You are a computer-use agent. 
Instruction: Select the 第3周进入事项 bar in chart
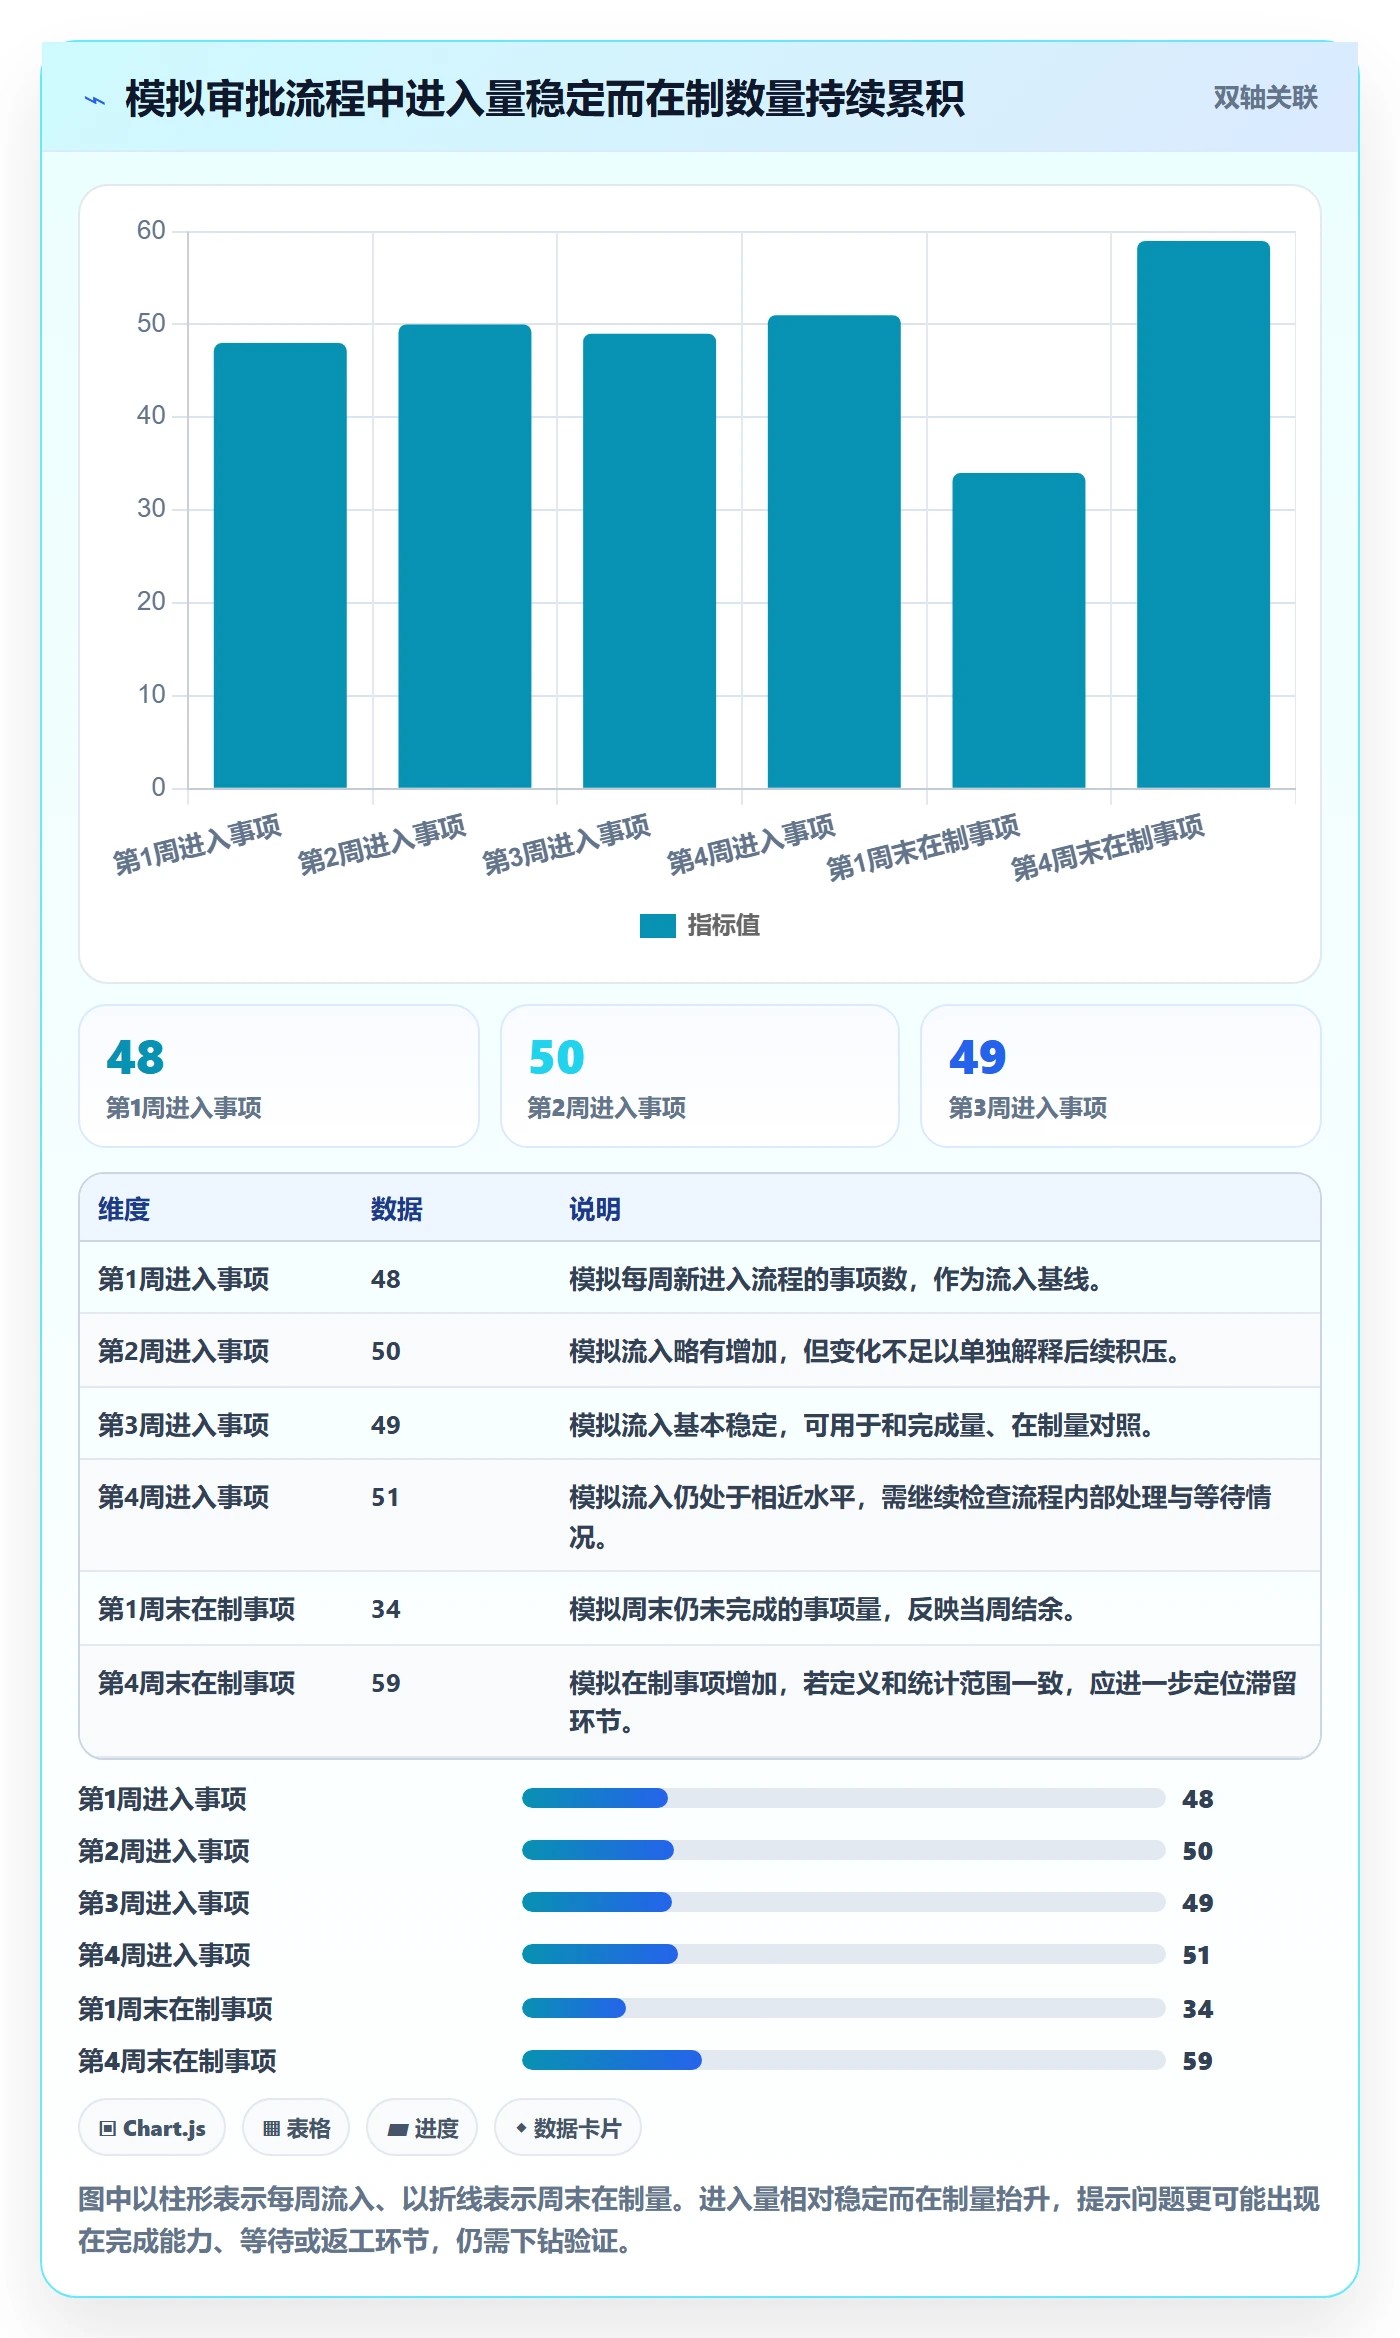(649, 561)
